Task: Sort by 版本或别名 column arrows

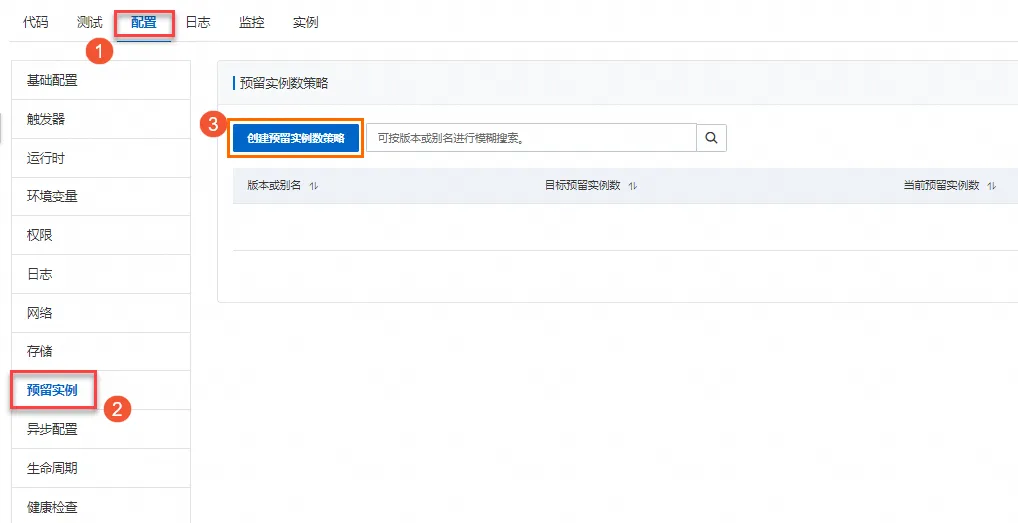Action: tap(314, 186)
